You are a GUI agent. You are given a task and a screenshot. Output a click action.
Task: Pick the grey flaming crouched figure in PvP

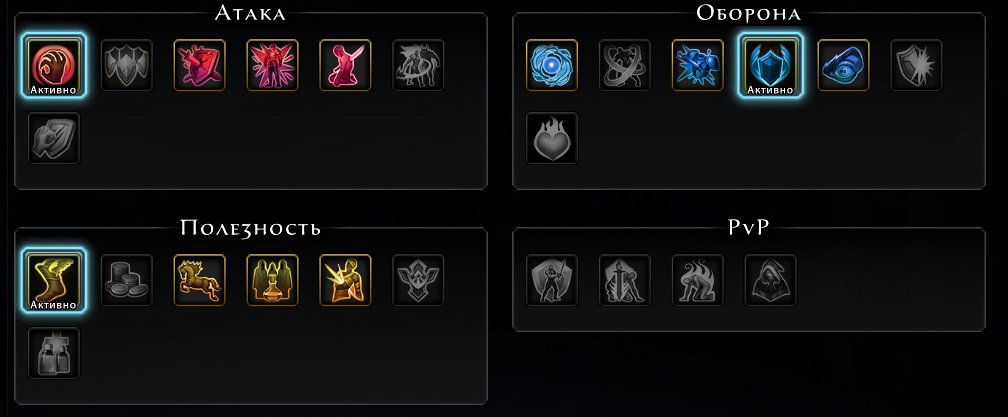click(x=698, y=280)
